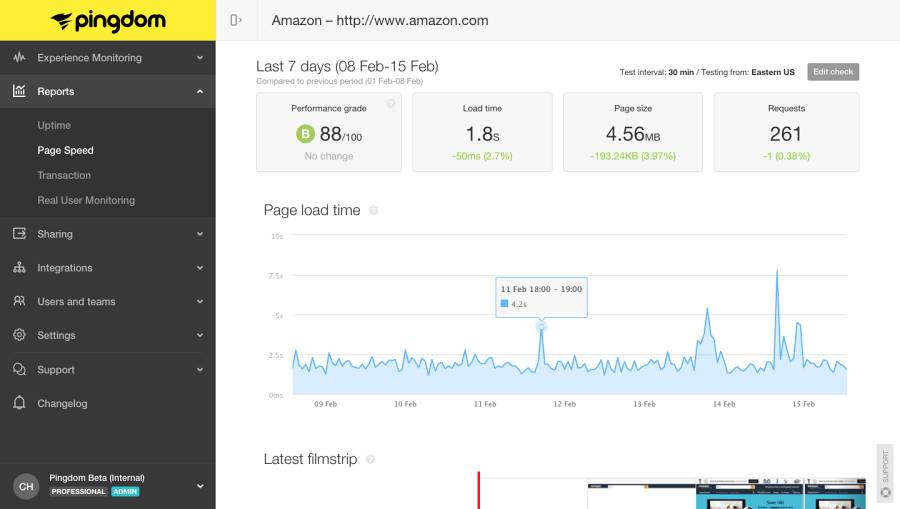Click the "Eastern US" testing location text
The height and width of the screenshot is (509, 900).
coord(773,72)
